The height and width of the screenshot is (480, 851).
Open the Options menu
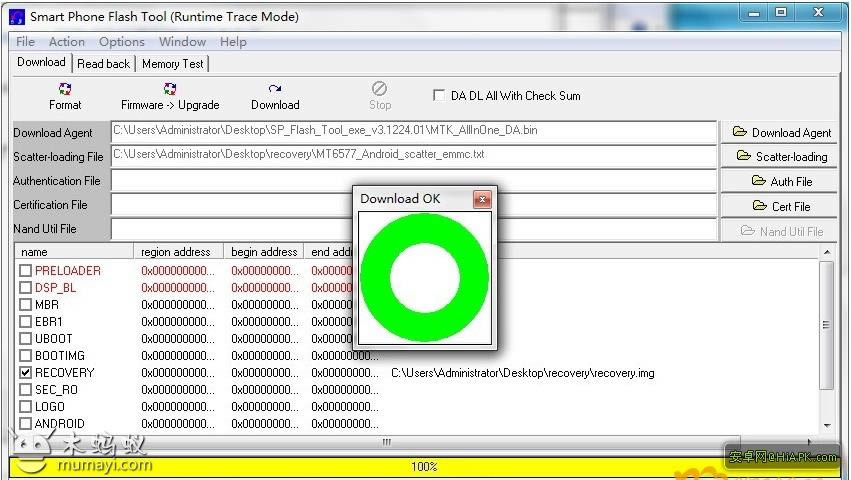coord(121,42)
